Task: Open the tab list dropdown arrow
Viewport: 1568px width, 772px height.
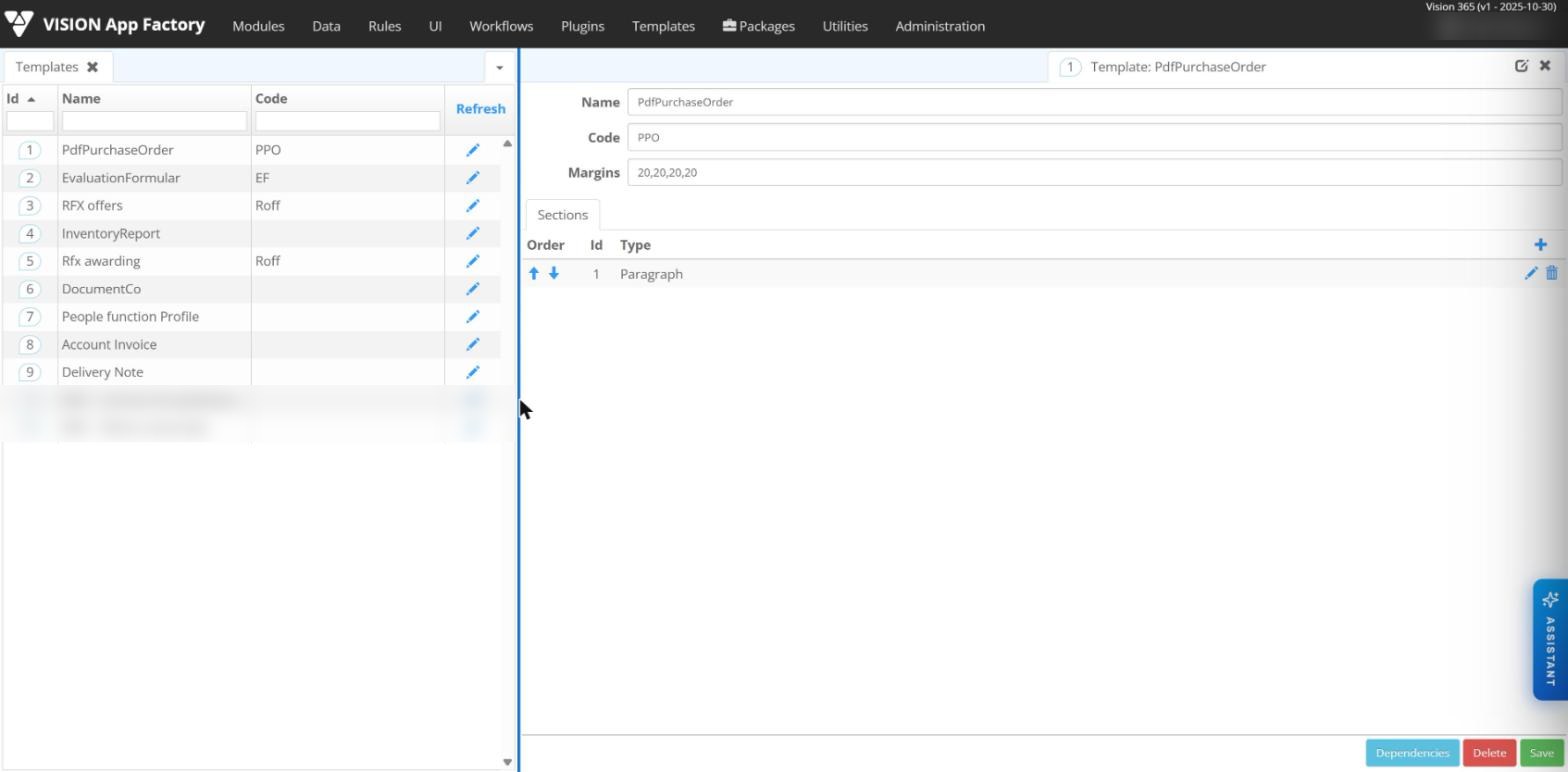Action: tap(499, 67)
